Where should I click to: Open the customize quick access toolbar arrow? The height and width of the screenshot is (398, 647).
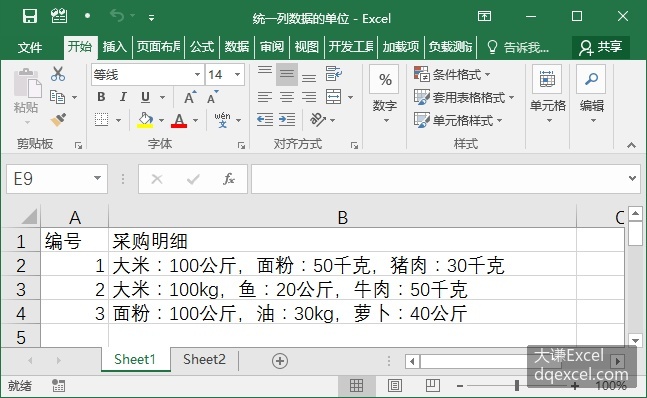click(151, 17)
